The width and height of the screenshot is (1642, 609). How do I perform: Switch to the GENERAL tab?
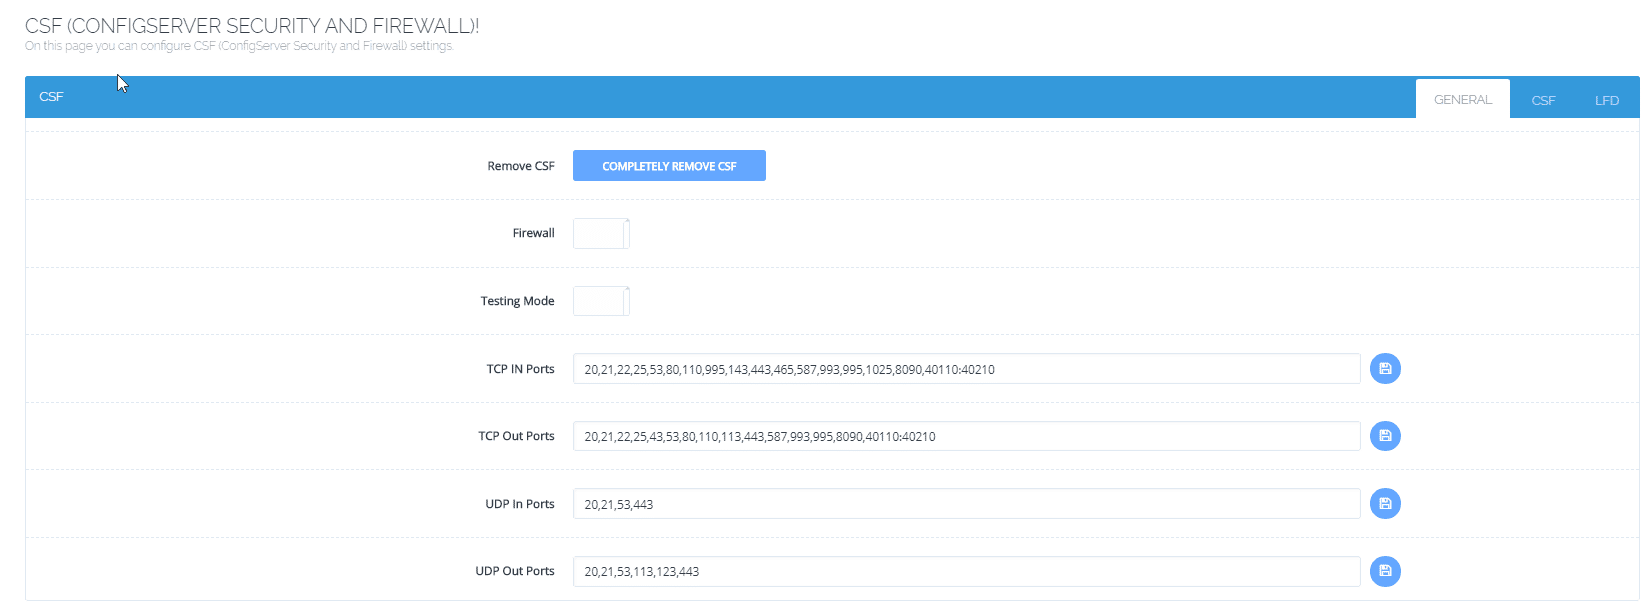click(1462, 100)
